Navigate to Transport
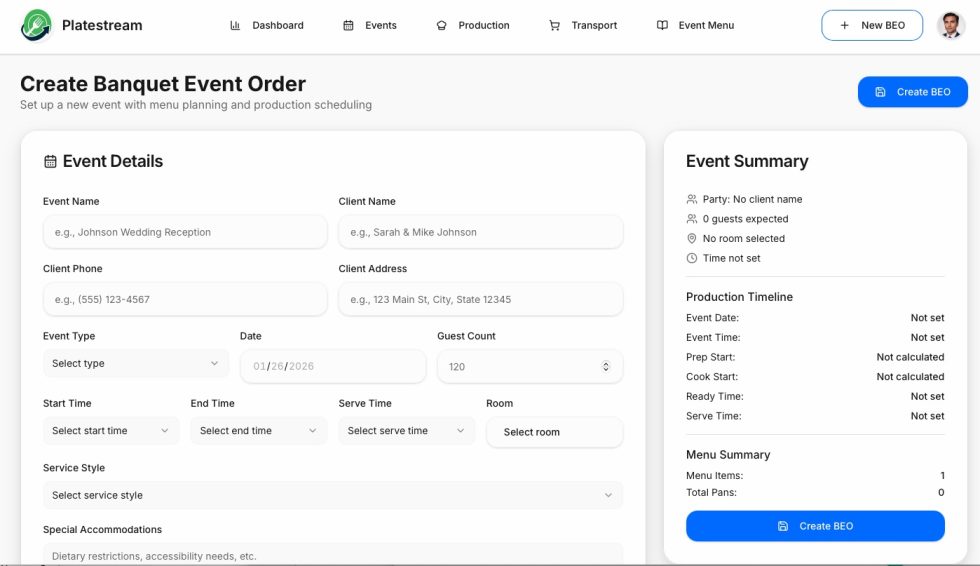Viewport: 980px width, 566px height. coord(583,26)
